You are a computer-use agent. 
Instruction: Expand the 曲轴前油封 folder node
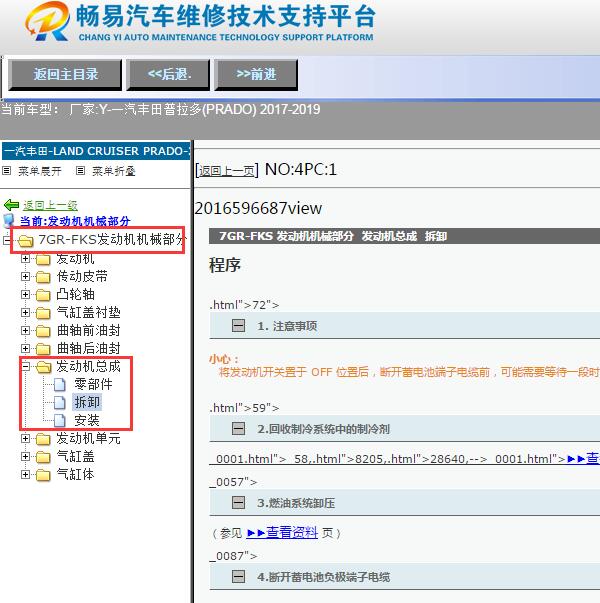[x=25, y=330]
